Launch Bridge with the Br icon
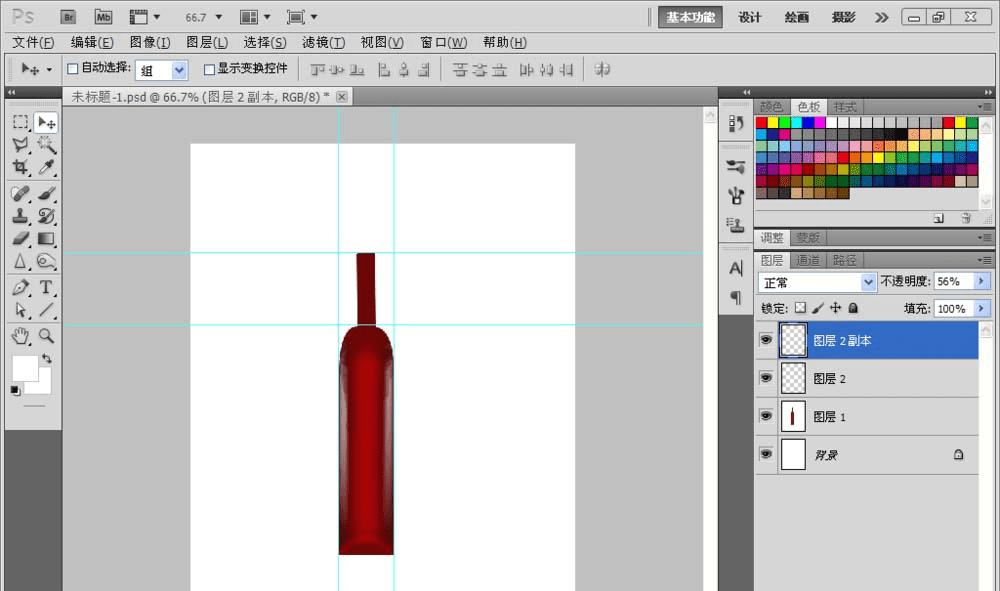1000x591 pixels. pyautogui.click(x=68, y=17)
